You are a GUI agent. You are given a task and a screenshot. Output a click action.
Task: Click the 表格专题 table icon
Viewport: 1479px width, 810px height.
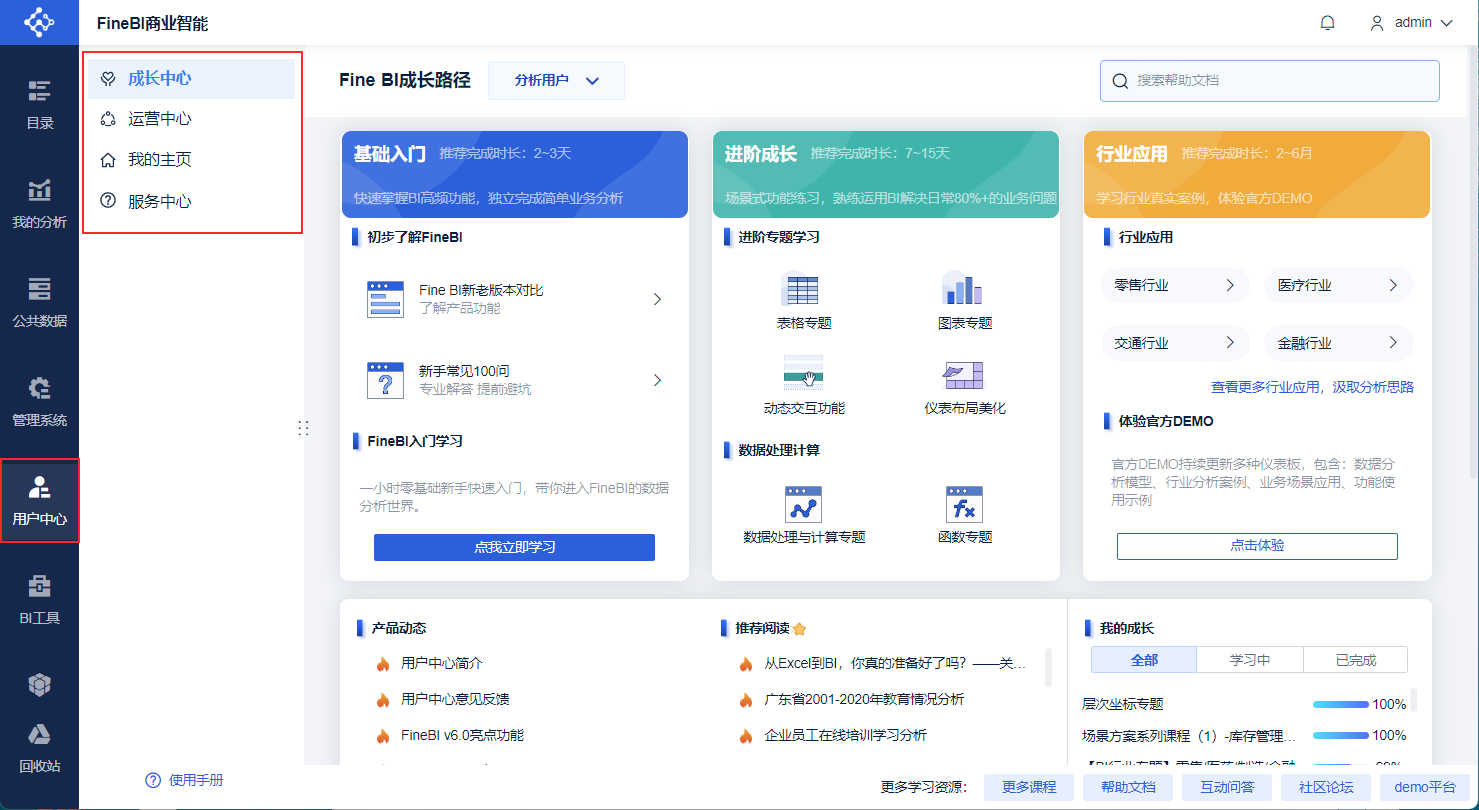800,290
